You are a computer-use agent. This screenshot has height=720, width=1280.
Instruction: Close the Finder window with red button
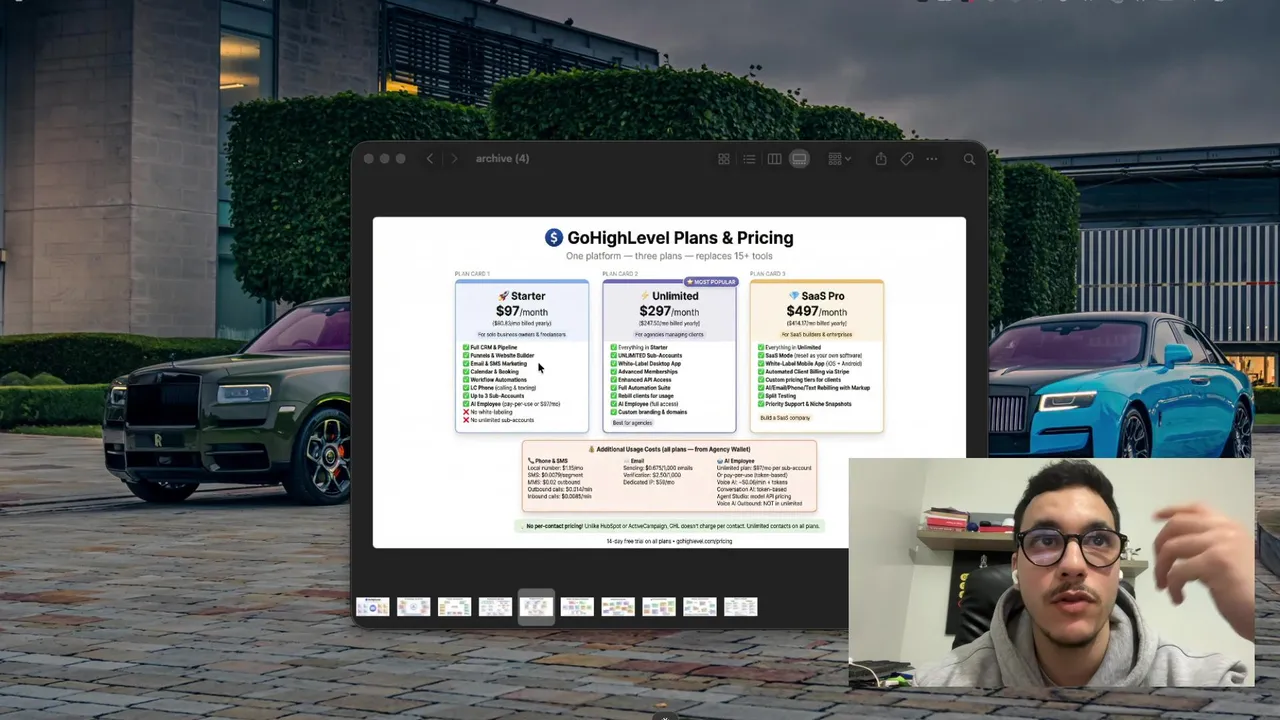(369, 159)
